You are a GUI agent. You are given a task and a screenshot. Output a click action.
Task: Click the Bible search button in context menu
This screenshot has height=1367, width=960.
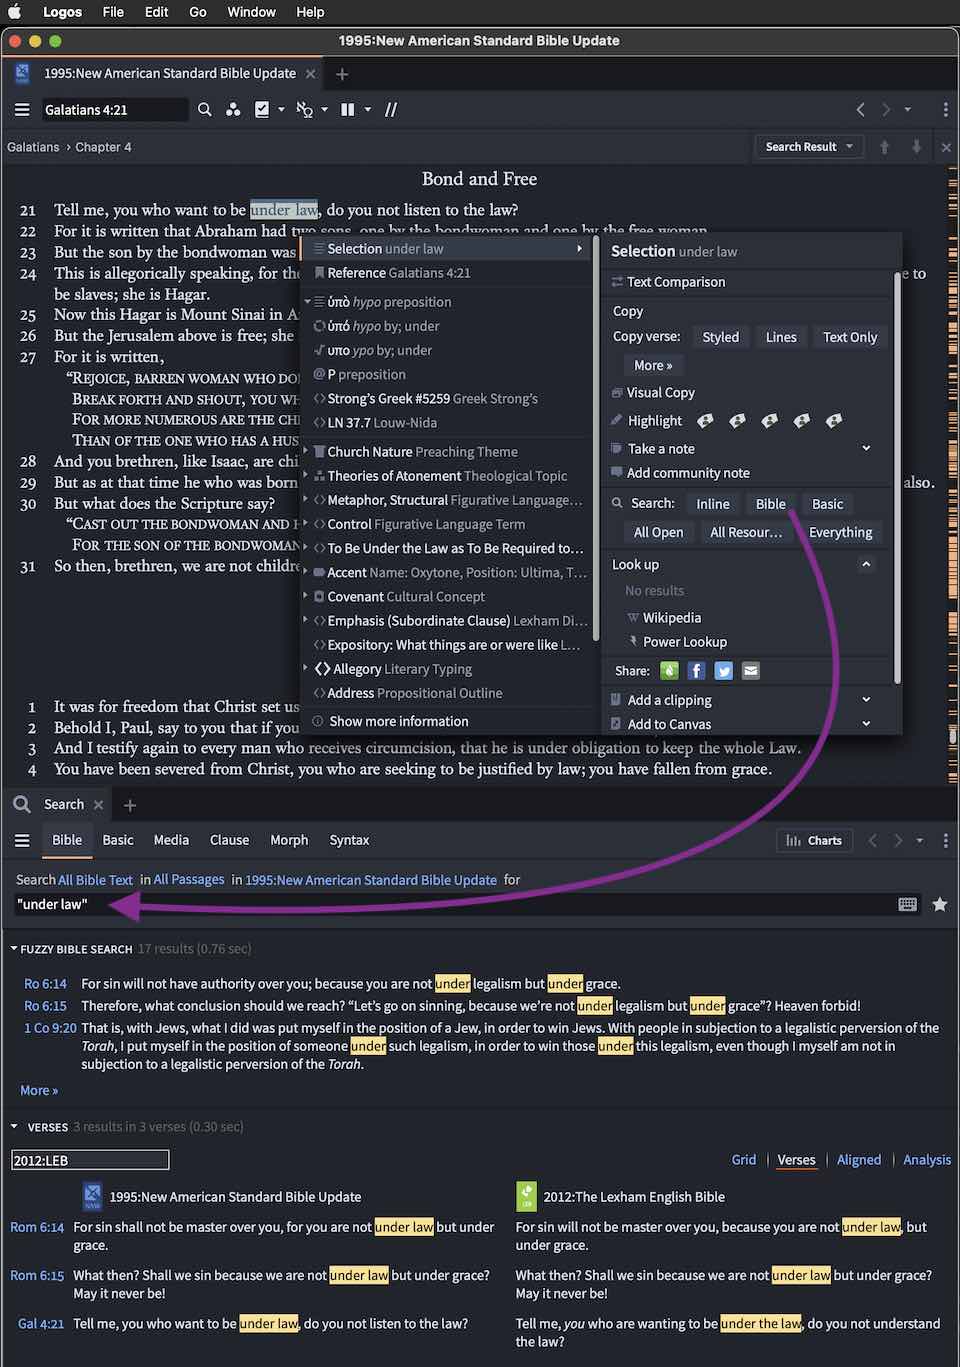770,504
